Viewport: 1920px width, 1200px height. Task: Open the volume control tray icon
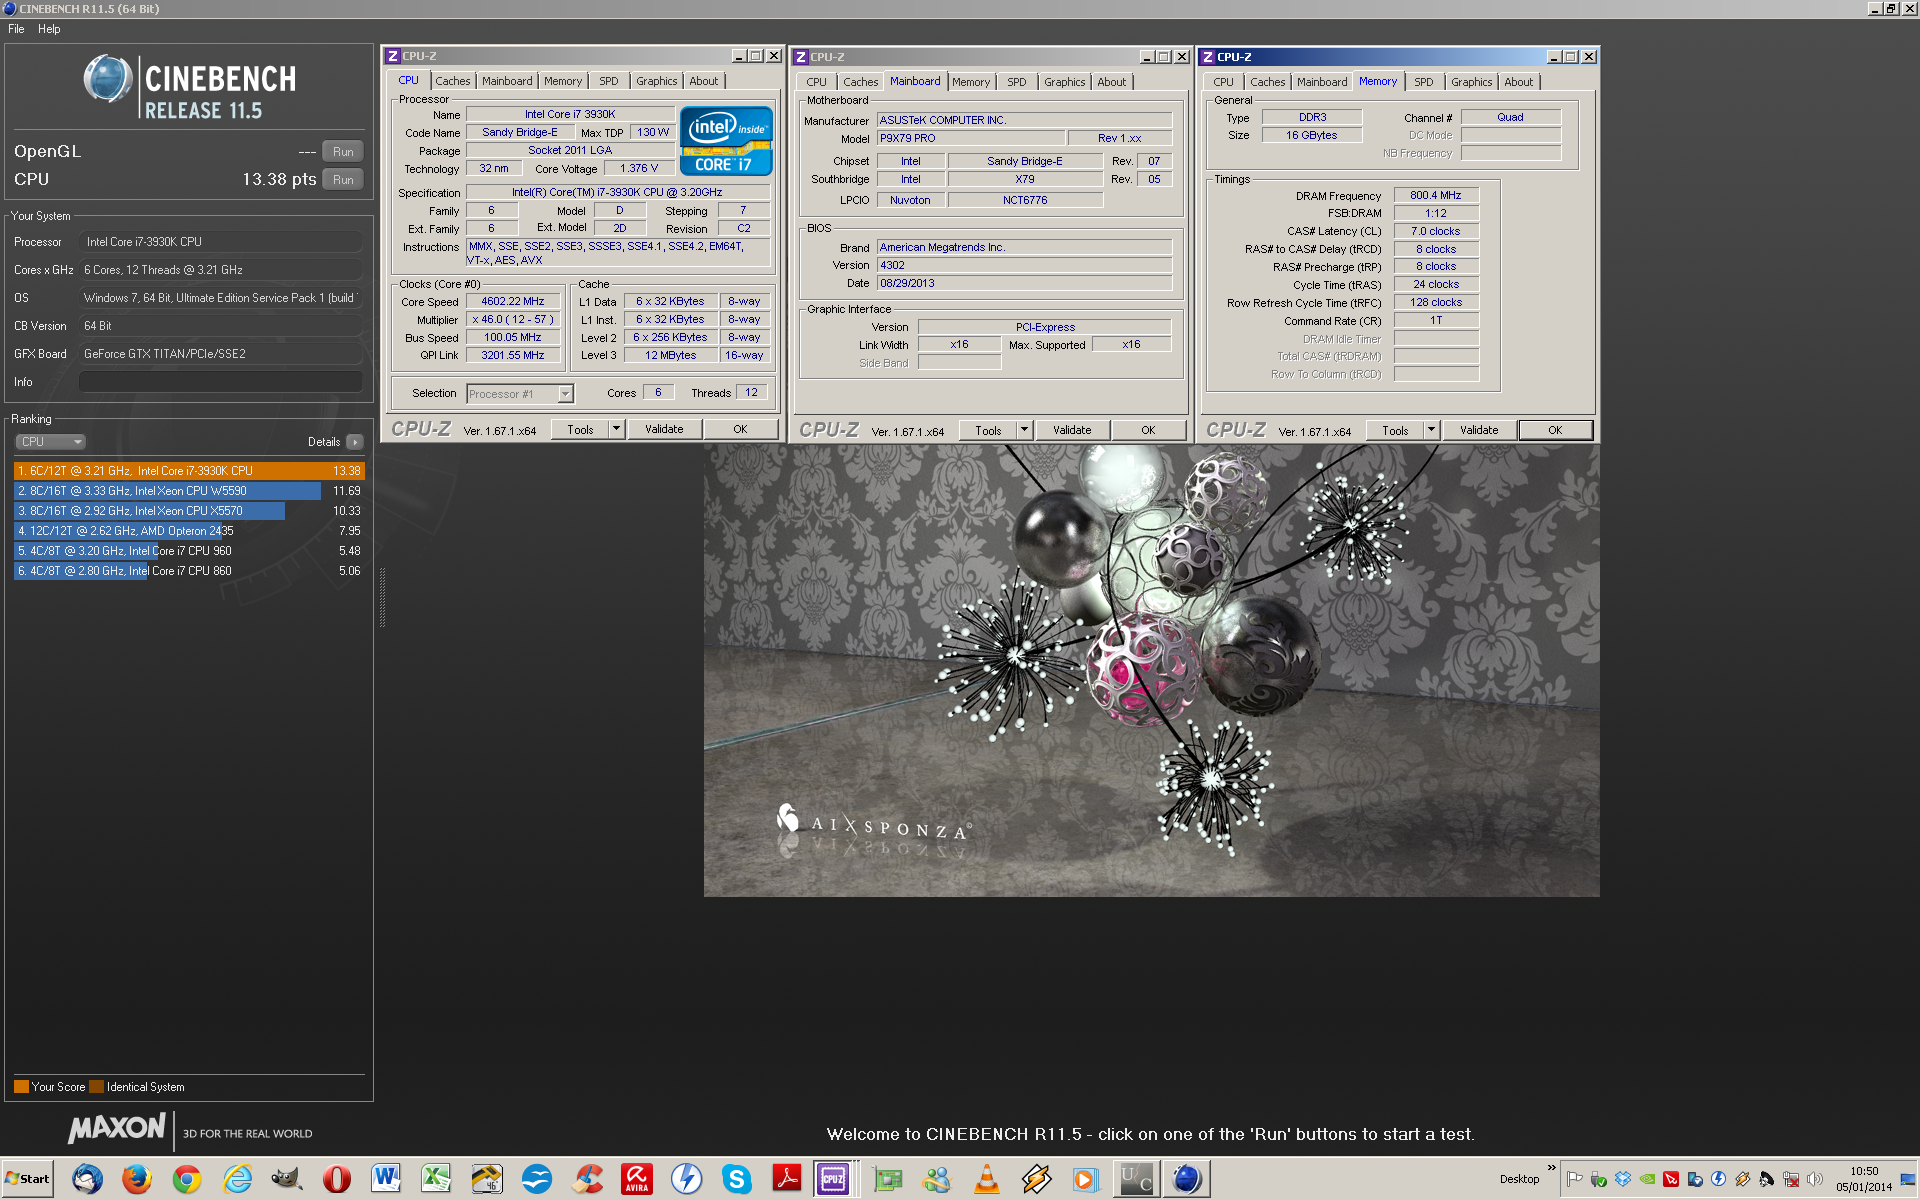click(x=1815, y=1179)
